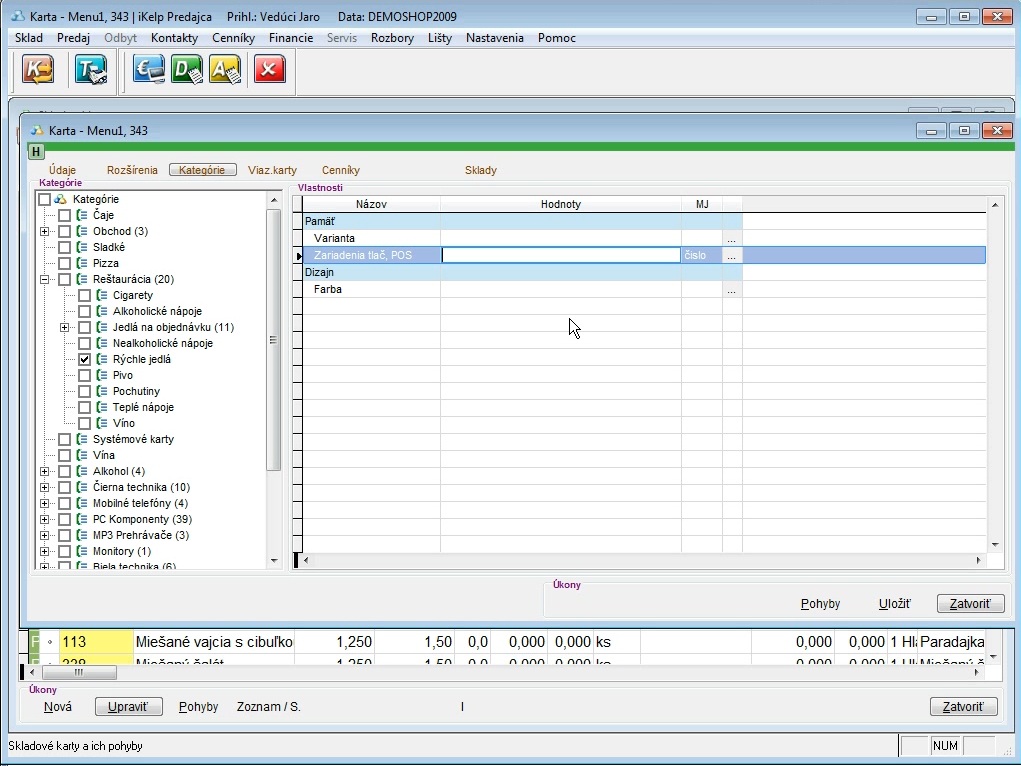The width and height of the screenshot is (1021, 766).
Task: Click the teal T printer toolbar icon
Action: [x=89, y=70]
